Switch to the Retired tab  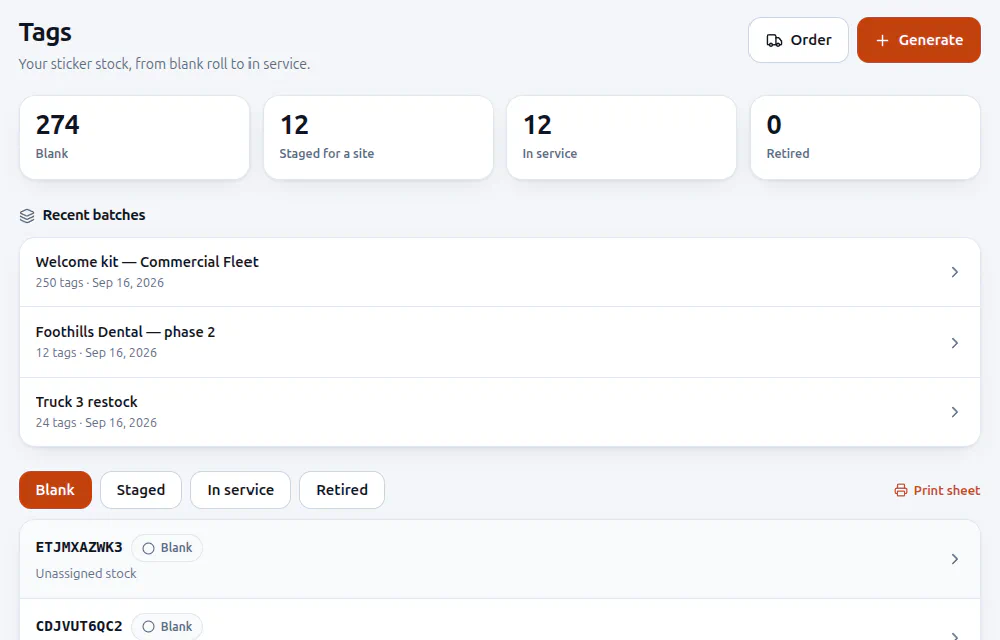[342, 490]
